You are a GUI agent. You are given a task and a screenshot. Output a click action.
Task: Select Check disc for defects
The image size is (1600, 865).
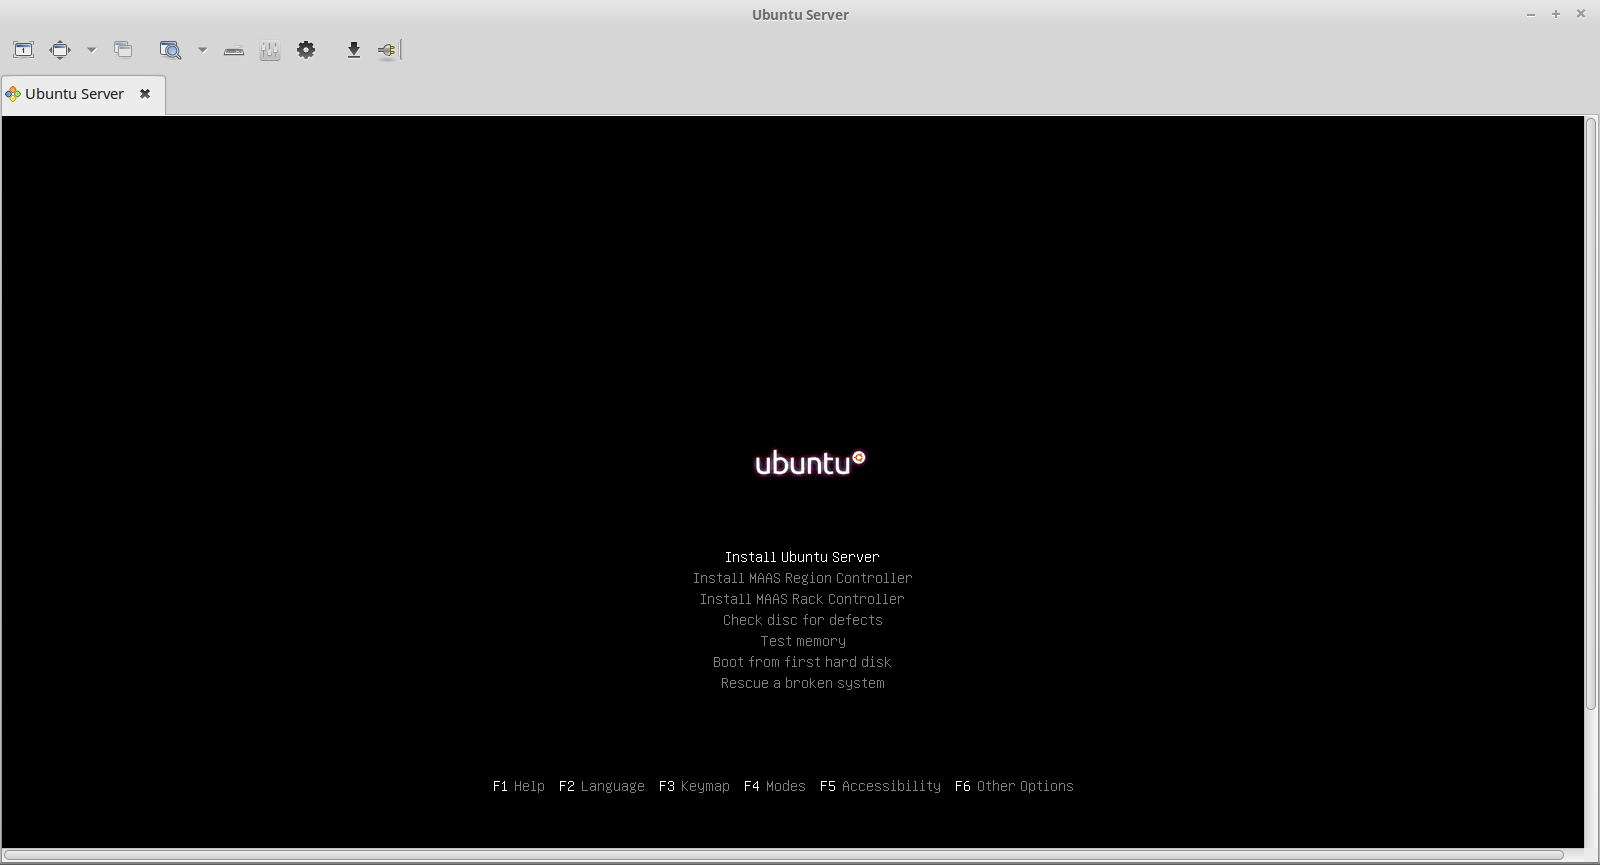pos(802,620)
